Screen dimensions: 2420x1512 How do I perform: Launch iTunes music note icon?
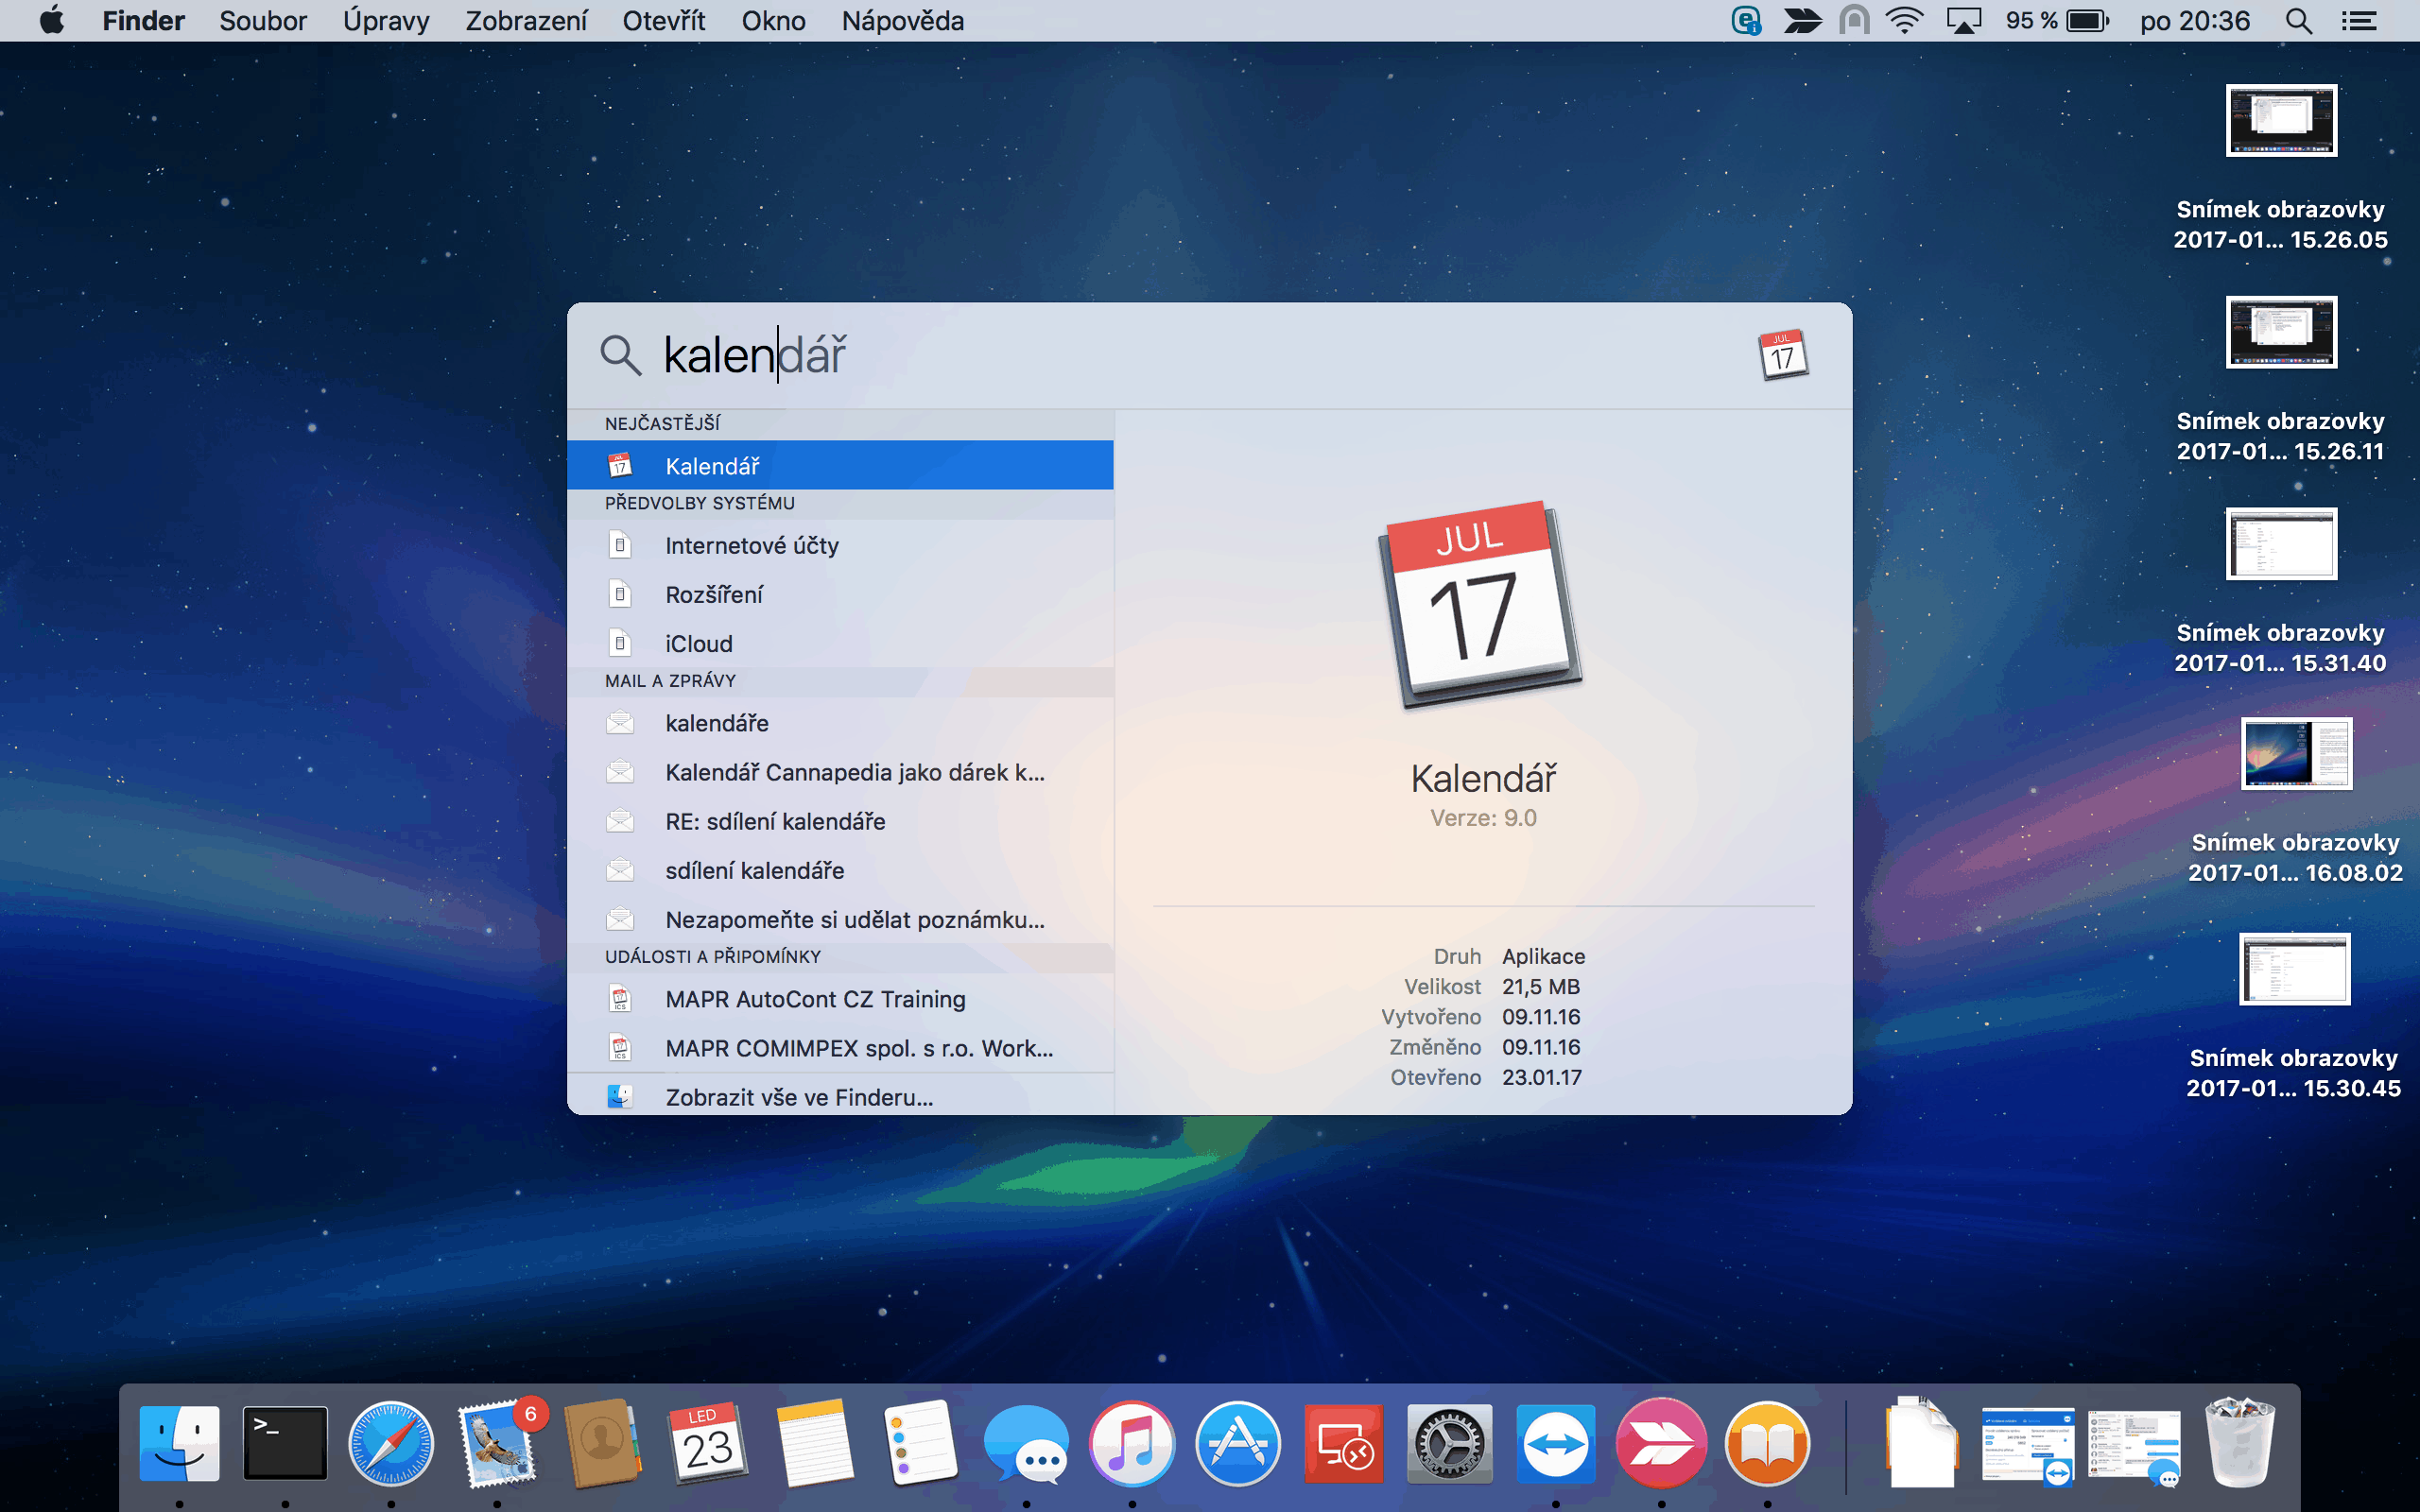pos(1132,1443)
